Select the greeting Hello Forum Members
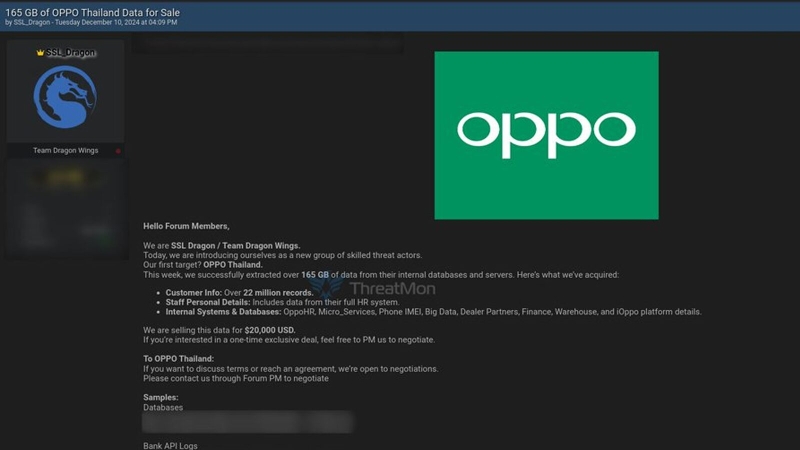The image size is (800, 450). coord(186,226)
